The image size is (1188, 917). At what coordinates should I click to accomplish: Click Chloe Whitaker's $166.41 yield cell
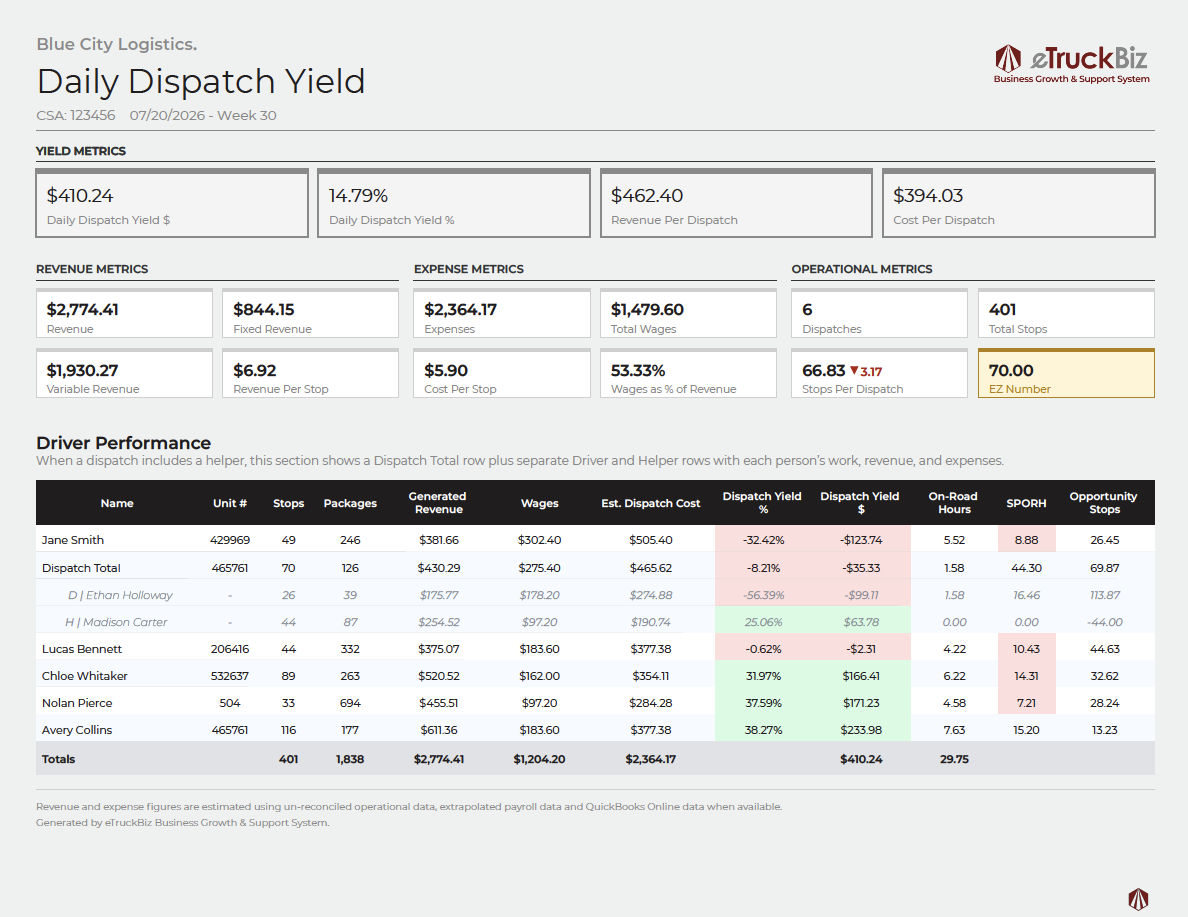861,676
